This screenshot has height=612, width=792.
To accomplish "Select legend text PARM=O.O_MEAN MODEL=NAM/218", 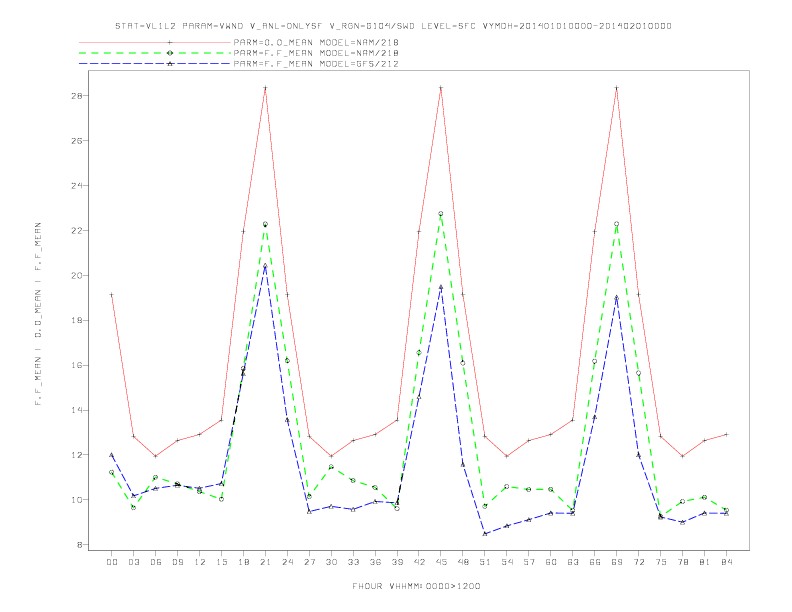I will (x=316, y=42).
